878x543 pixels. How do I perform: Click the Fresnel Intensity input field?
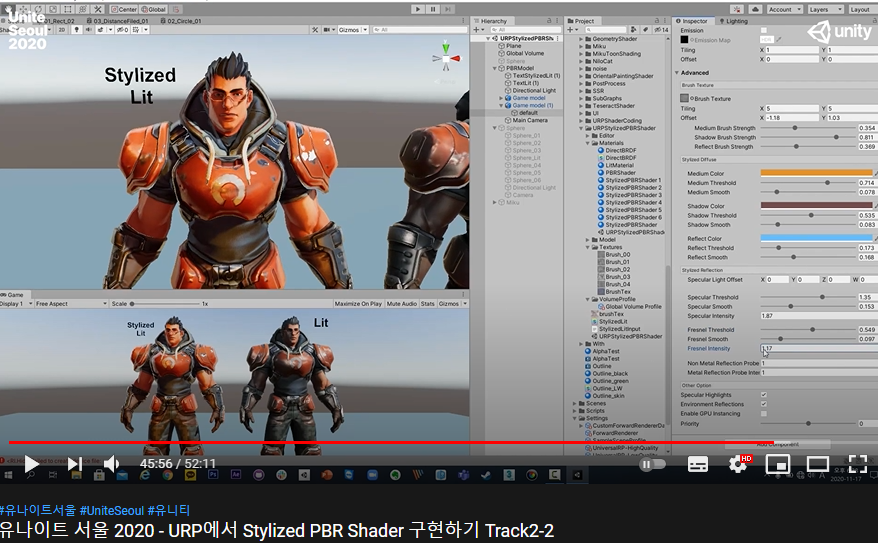(819, 348)
